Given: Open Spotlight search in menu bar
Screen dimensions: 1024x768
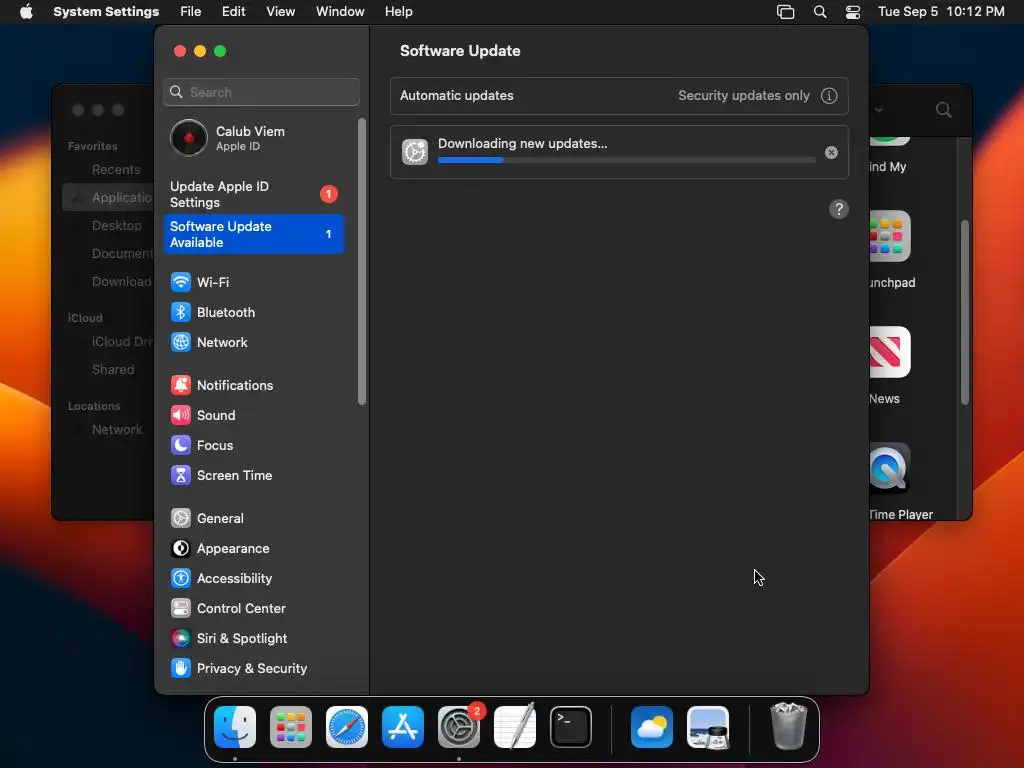Looking at the screenshot, I should [x=820, y=12].
